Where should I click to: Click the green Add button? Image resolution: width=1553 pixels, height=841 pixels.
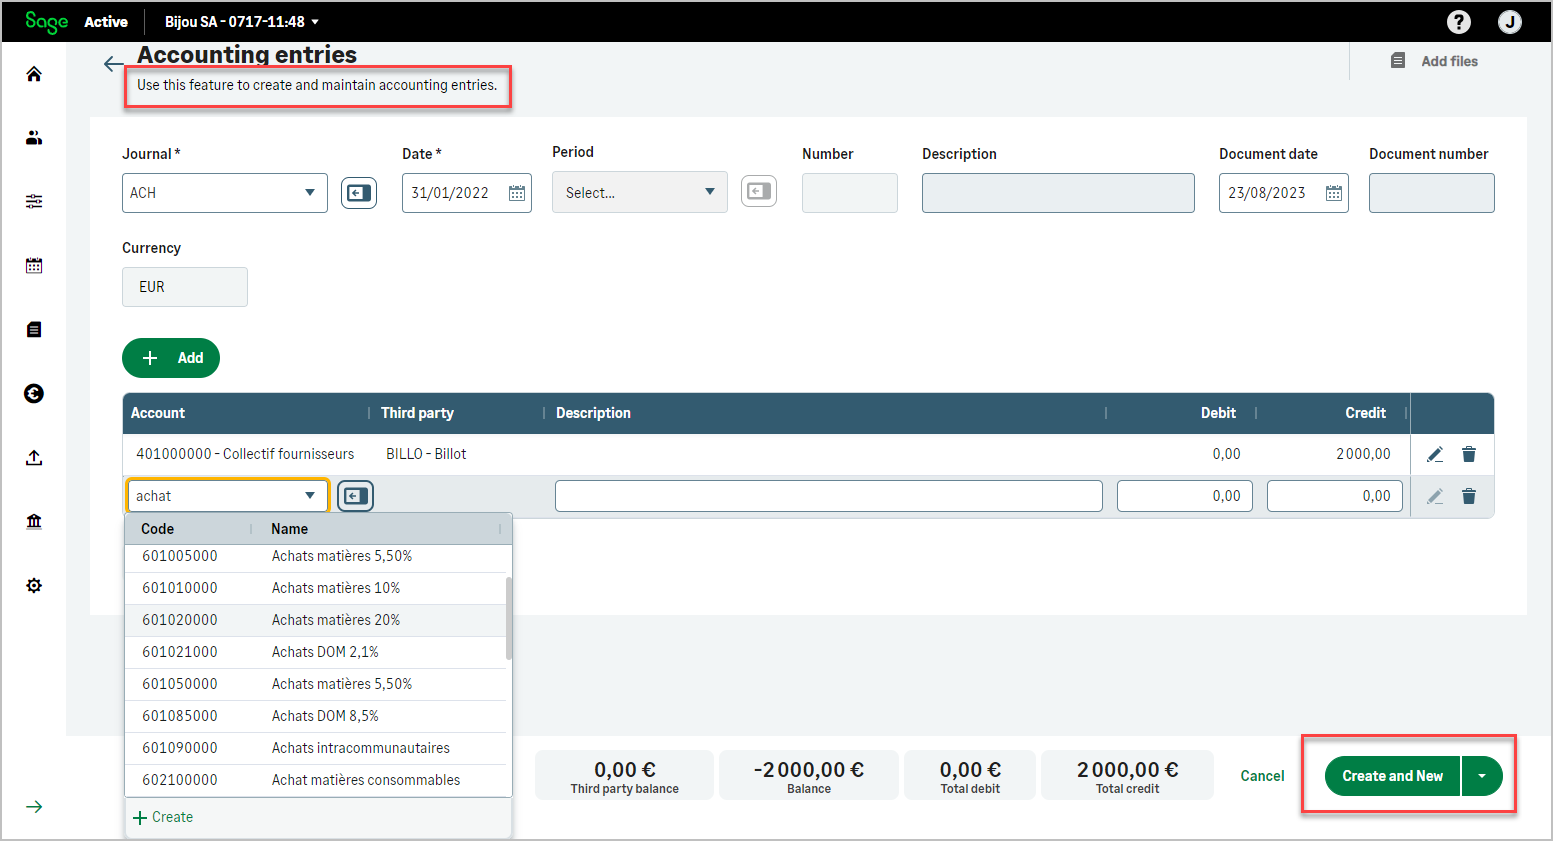(x=171, y=358)
